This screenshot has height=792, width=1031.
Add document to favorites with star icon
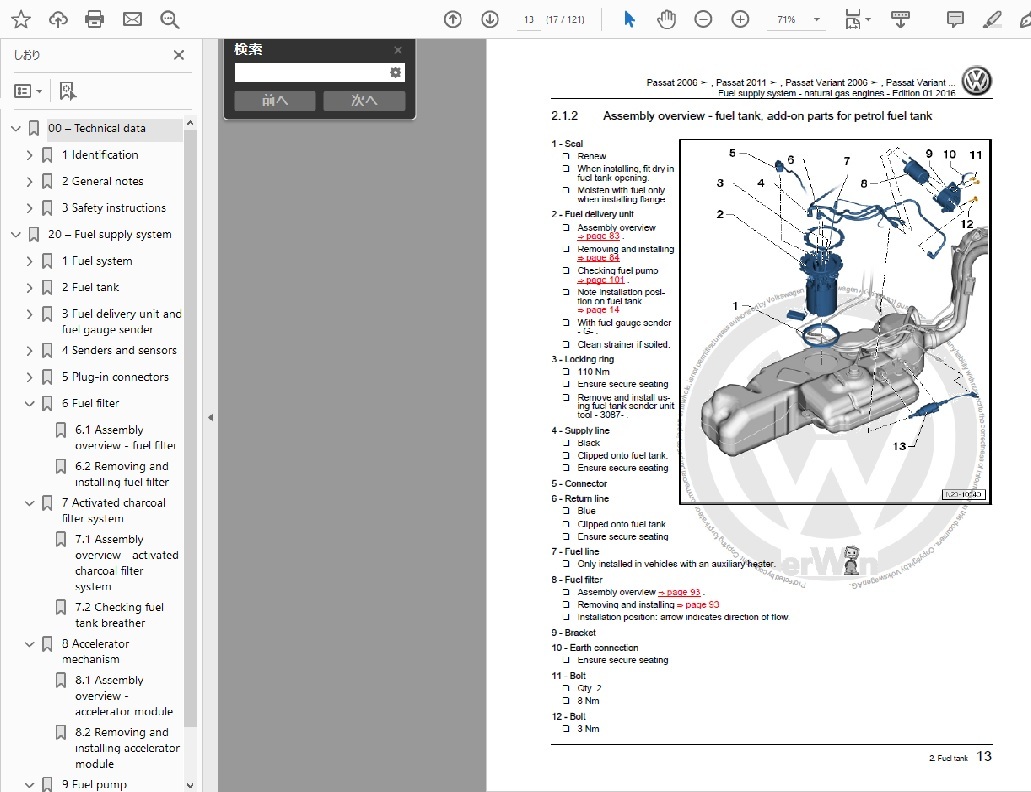coord(21,20)
